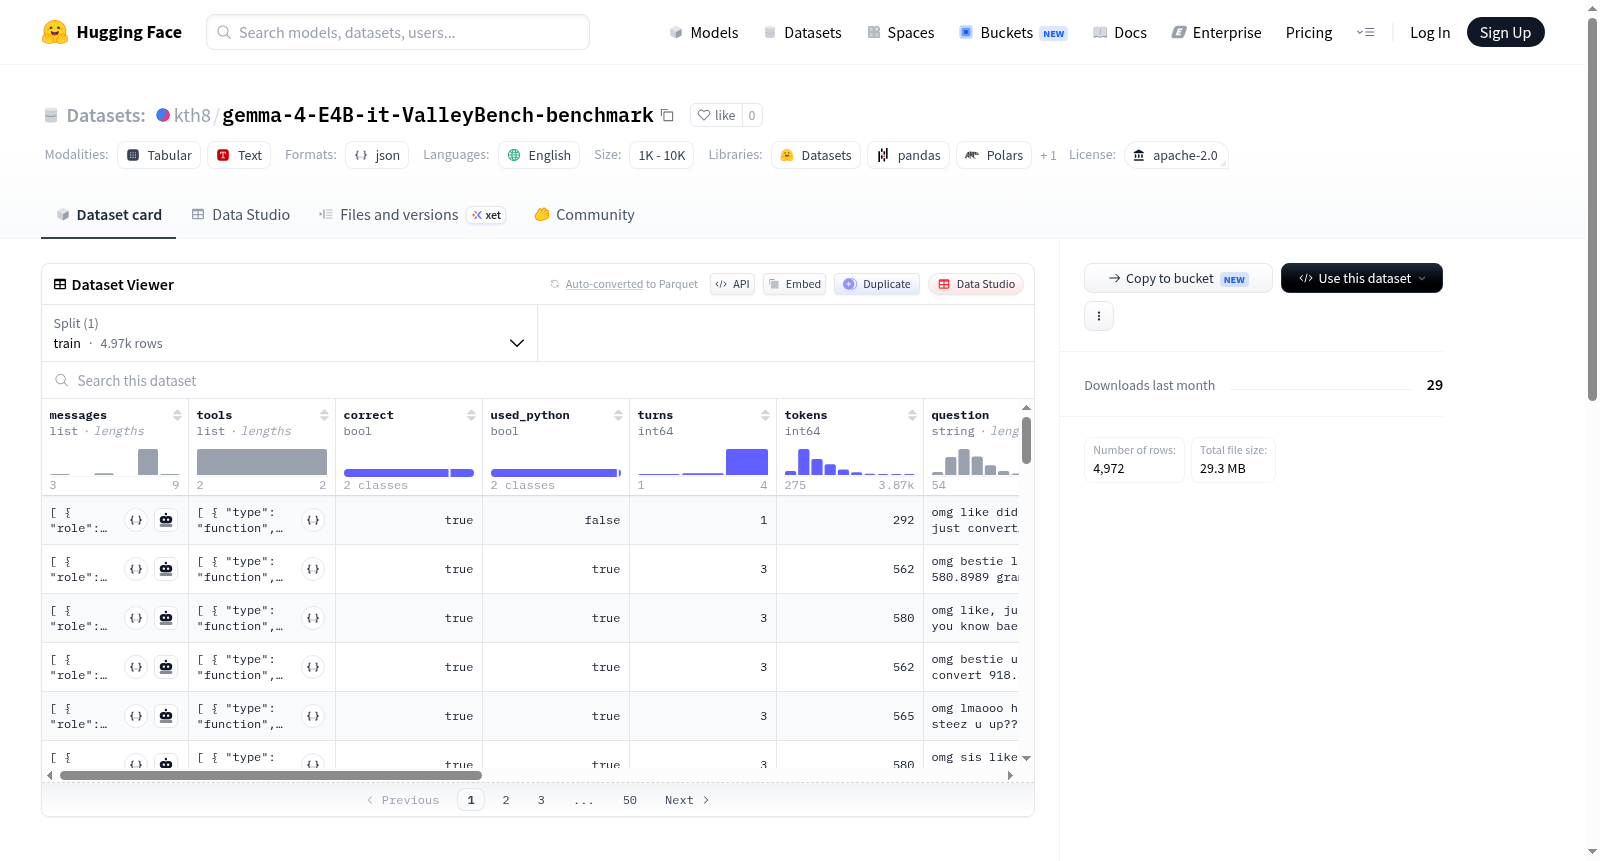Click the Hugging Face logo icon
The height and width of the screenshot is (861, 1600).
(55, 32)
